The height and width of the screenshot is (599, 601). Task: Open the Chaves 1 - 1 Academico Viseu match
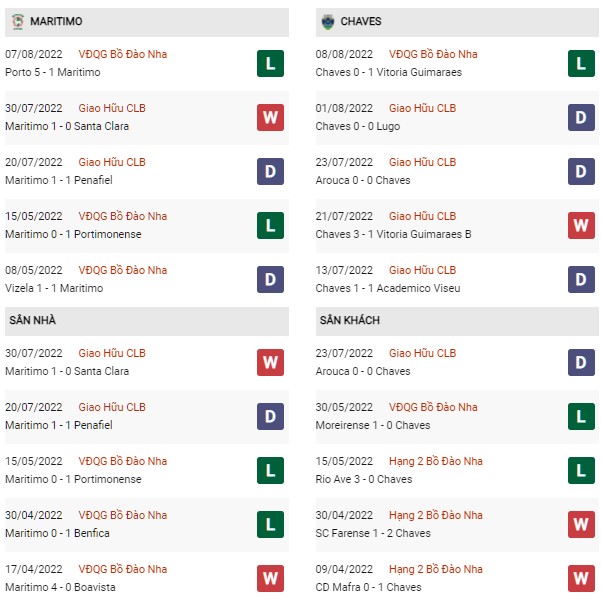(388, 288)
